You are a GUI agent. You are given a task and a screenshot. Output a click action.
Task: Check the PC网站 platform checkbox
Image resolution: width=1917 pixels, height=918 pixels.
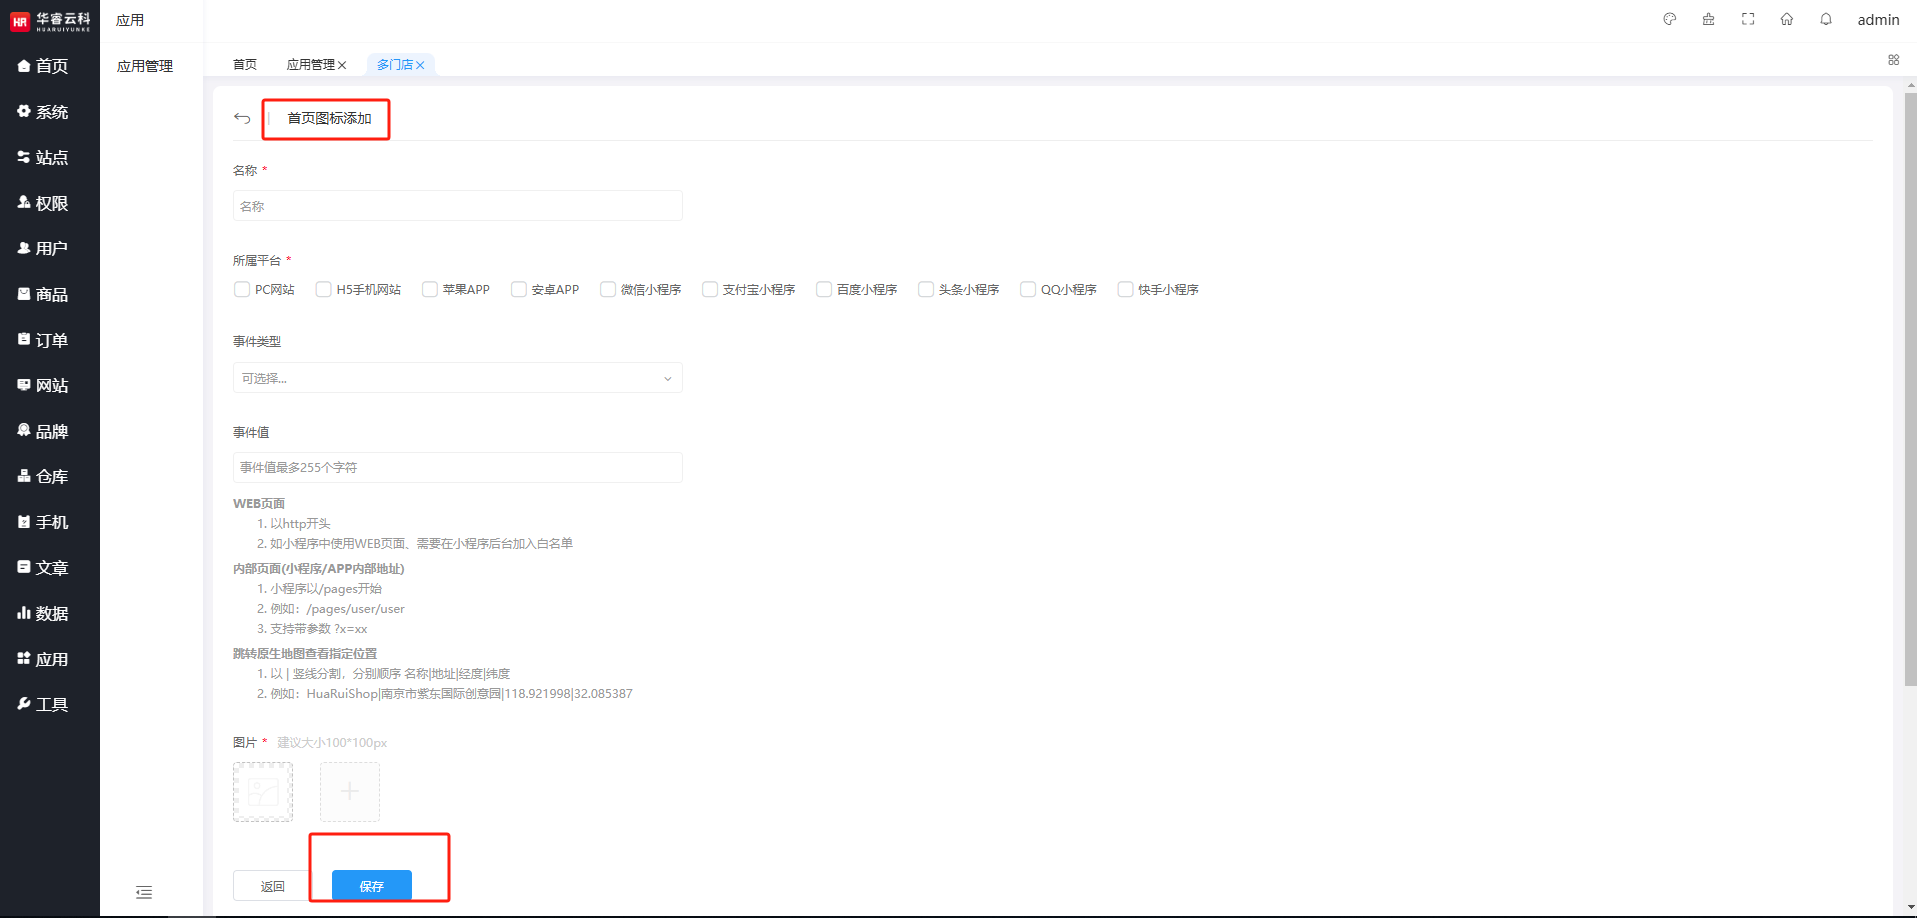click(x=242, y=289)
